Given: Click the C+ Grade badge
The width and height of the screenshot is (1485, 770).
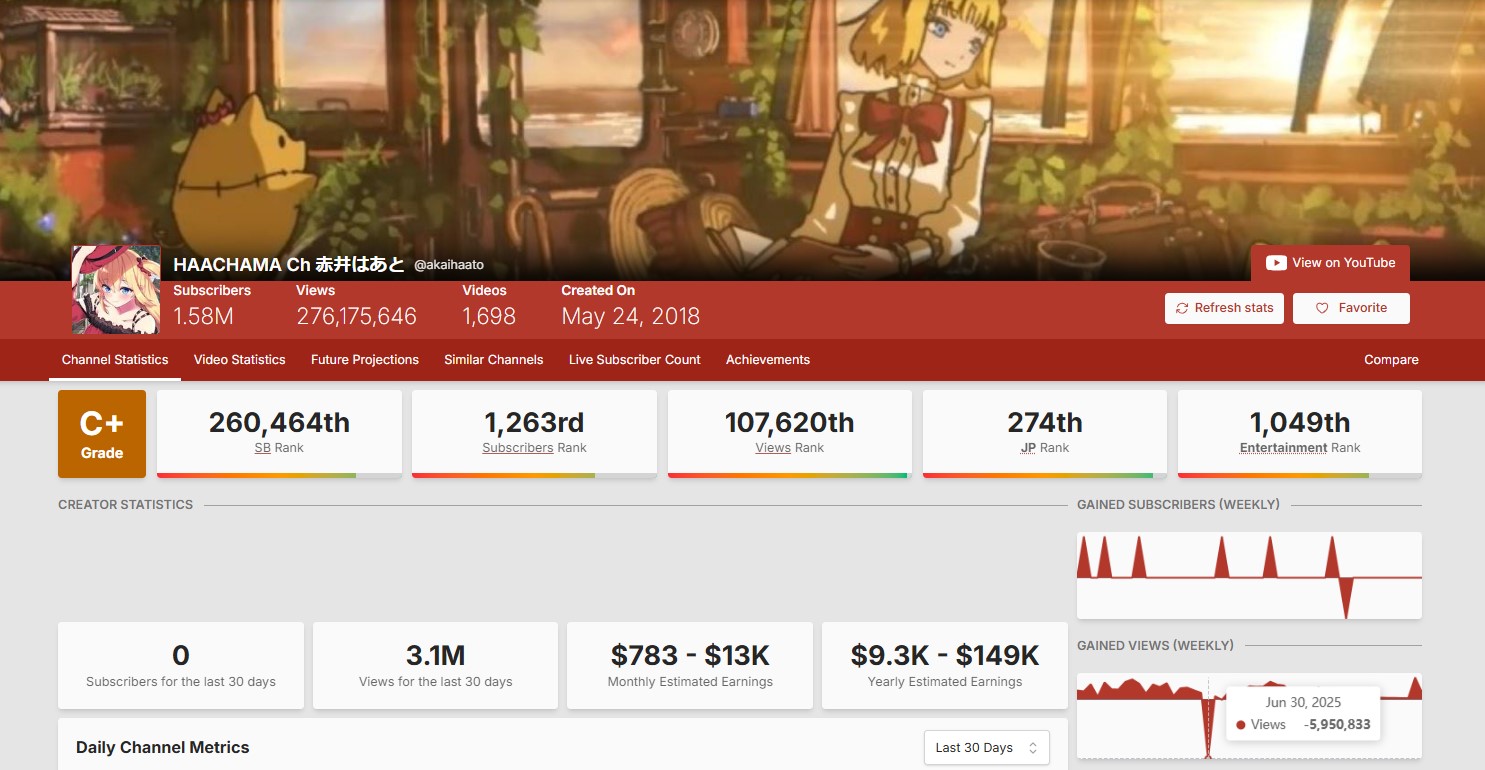Looking at the screenshot, I should coord(102,434).
